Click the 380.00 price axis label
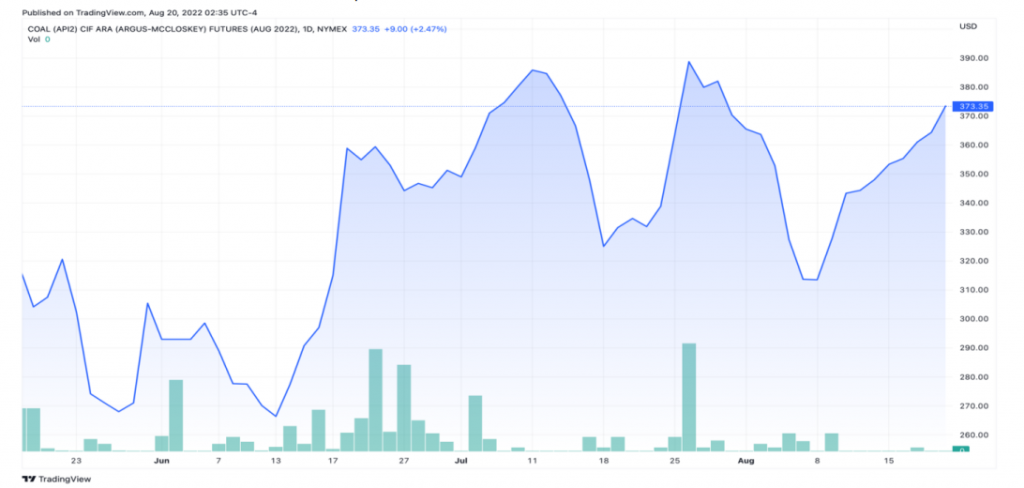The height and width of the screenshot is (488, 1024). [972, 88]
